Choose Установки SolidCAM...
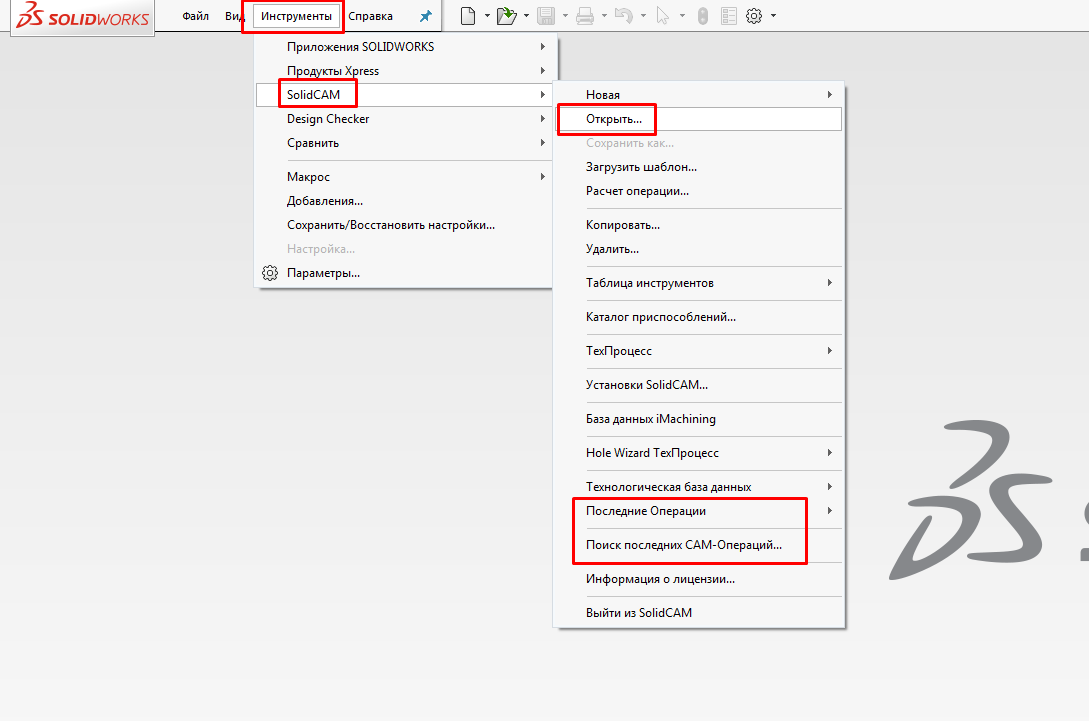The image size is (1089, 721). (699, 385)
